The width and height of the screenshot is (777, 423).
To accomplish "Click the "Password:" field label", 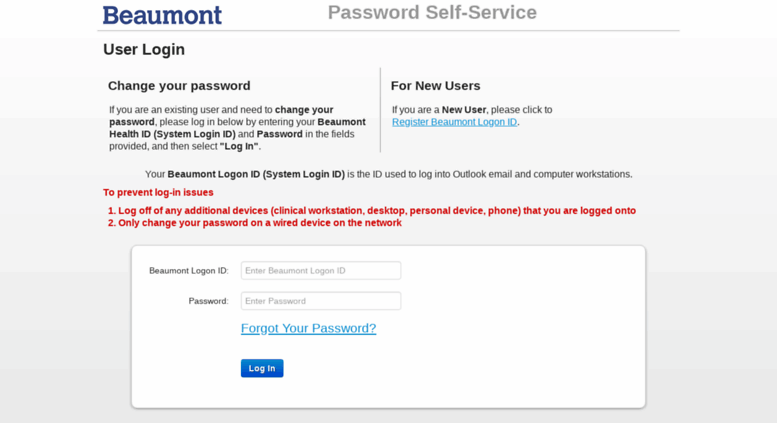I will click(208, 301).
